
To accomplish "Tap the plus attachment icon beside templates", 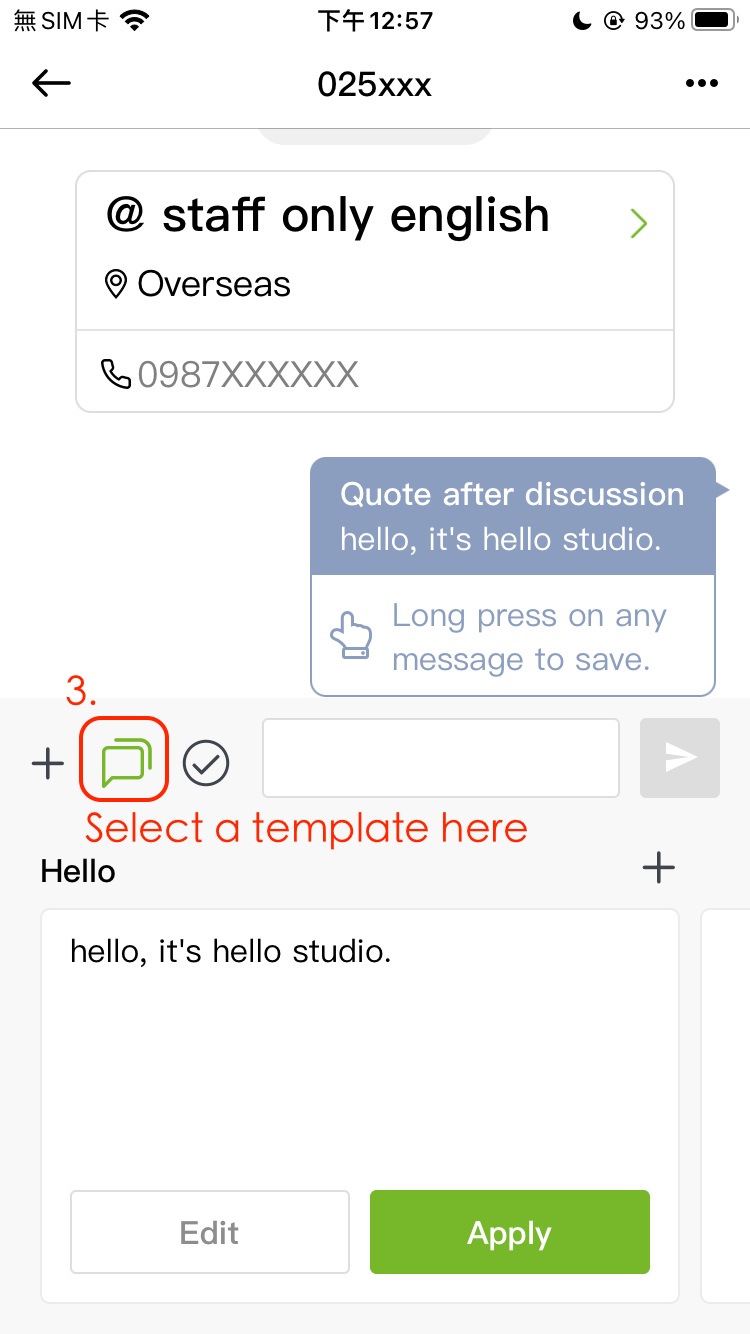I will [x=47, y=764].
